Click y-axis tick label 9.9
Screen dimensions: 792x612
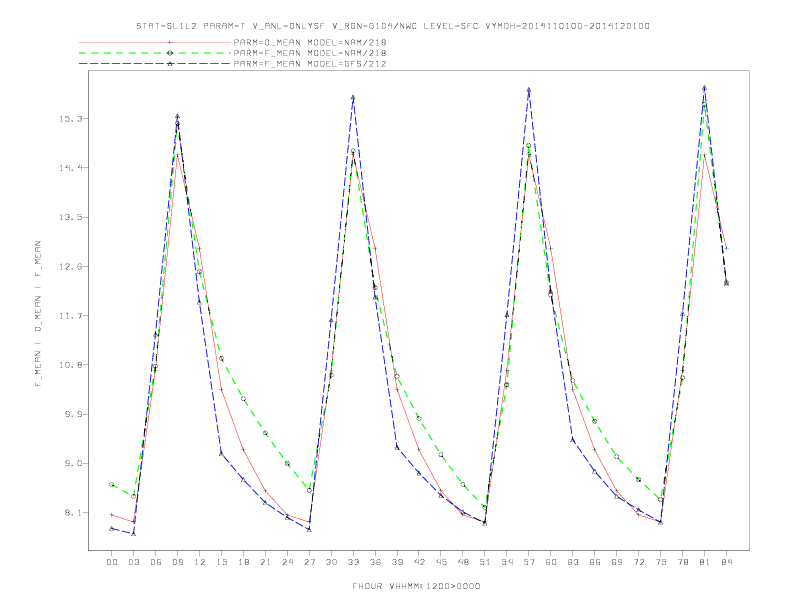tap(74, 414)
